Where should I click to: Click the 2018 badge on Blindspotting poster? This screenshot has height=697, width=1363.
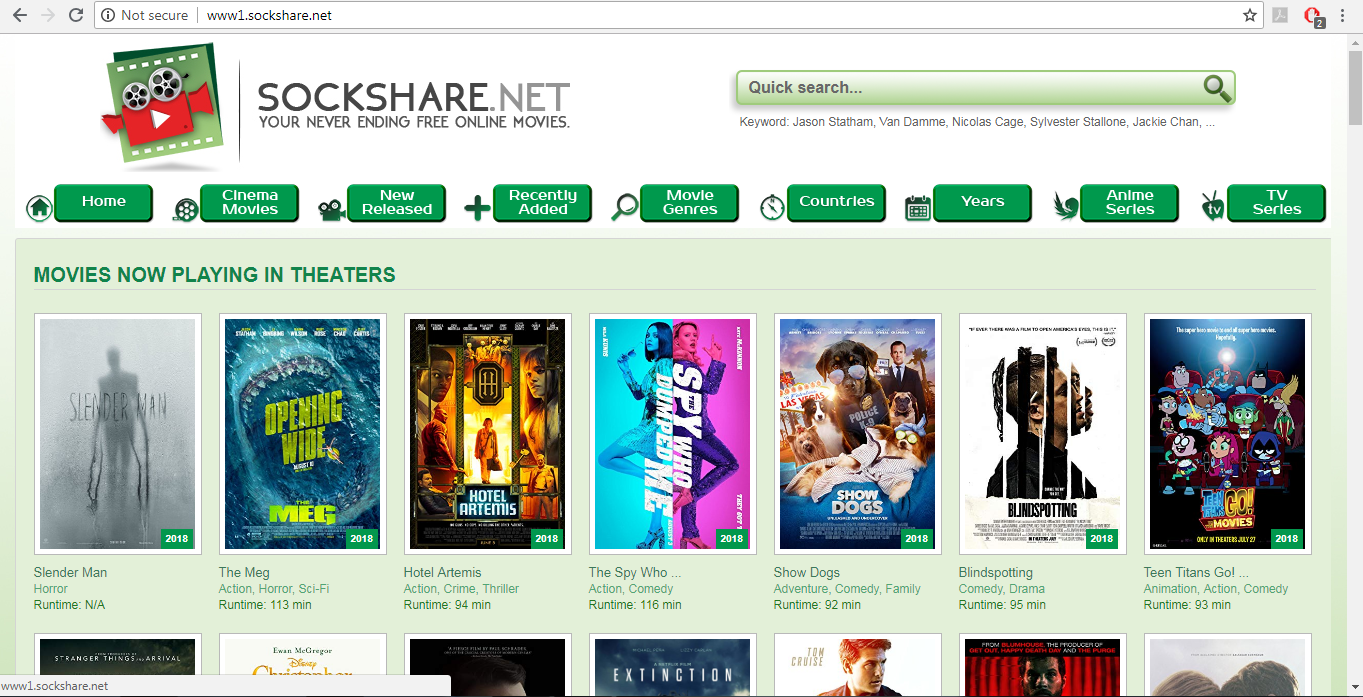[1102, 538]
